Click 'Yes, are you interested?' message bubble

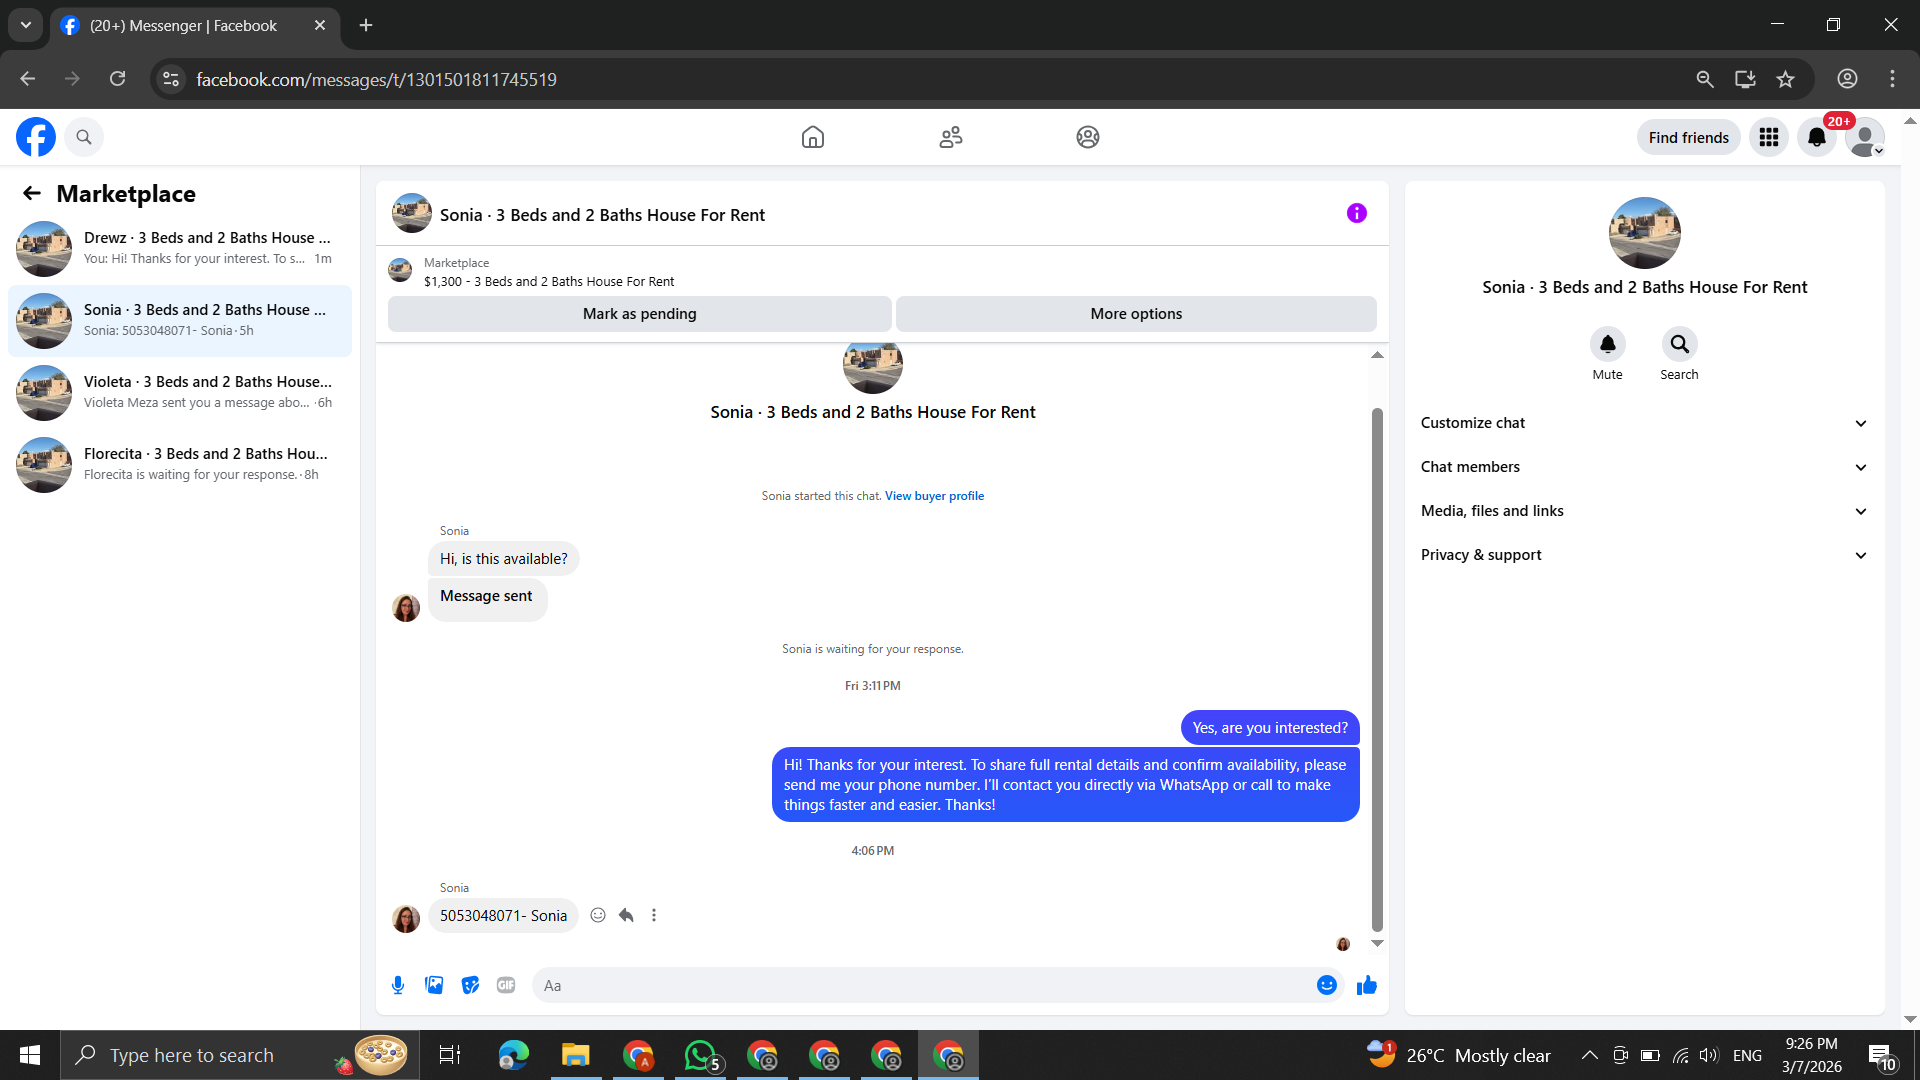click(x=1270, y=728)
